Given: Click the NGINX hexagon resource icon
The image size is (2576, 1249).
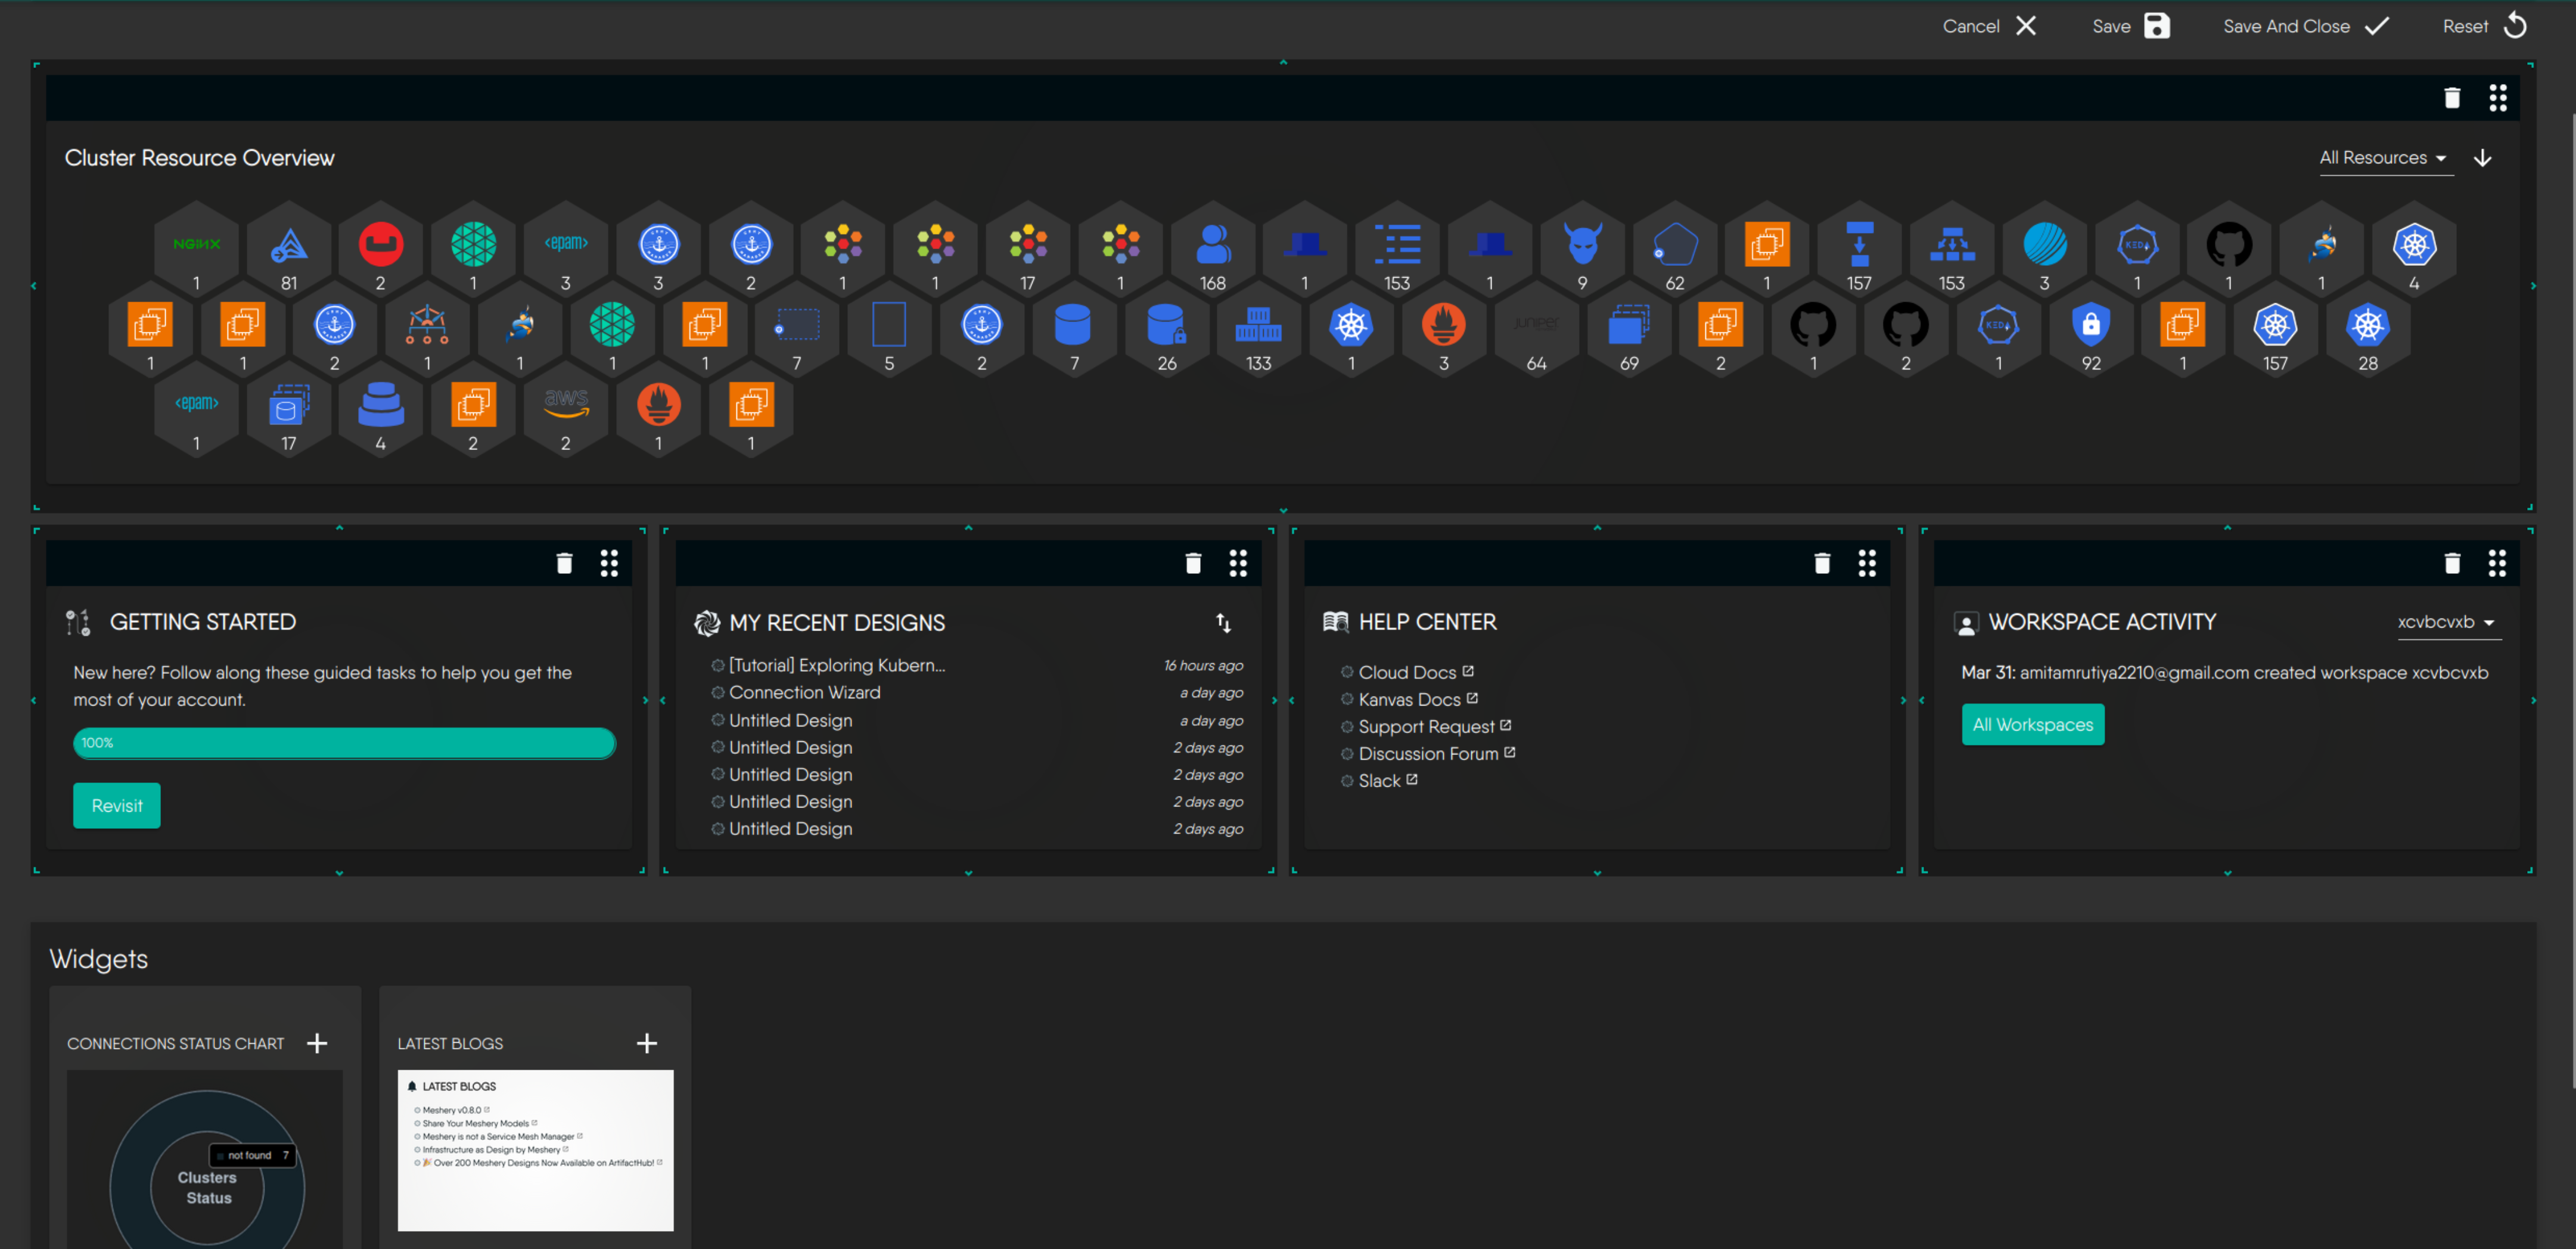Looking at the screenshot, I should [197, 245].
